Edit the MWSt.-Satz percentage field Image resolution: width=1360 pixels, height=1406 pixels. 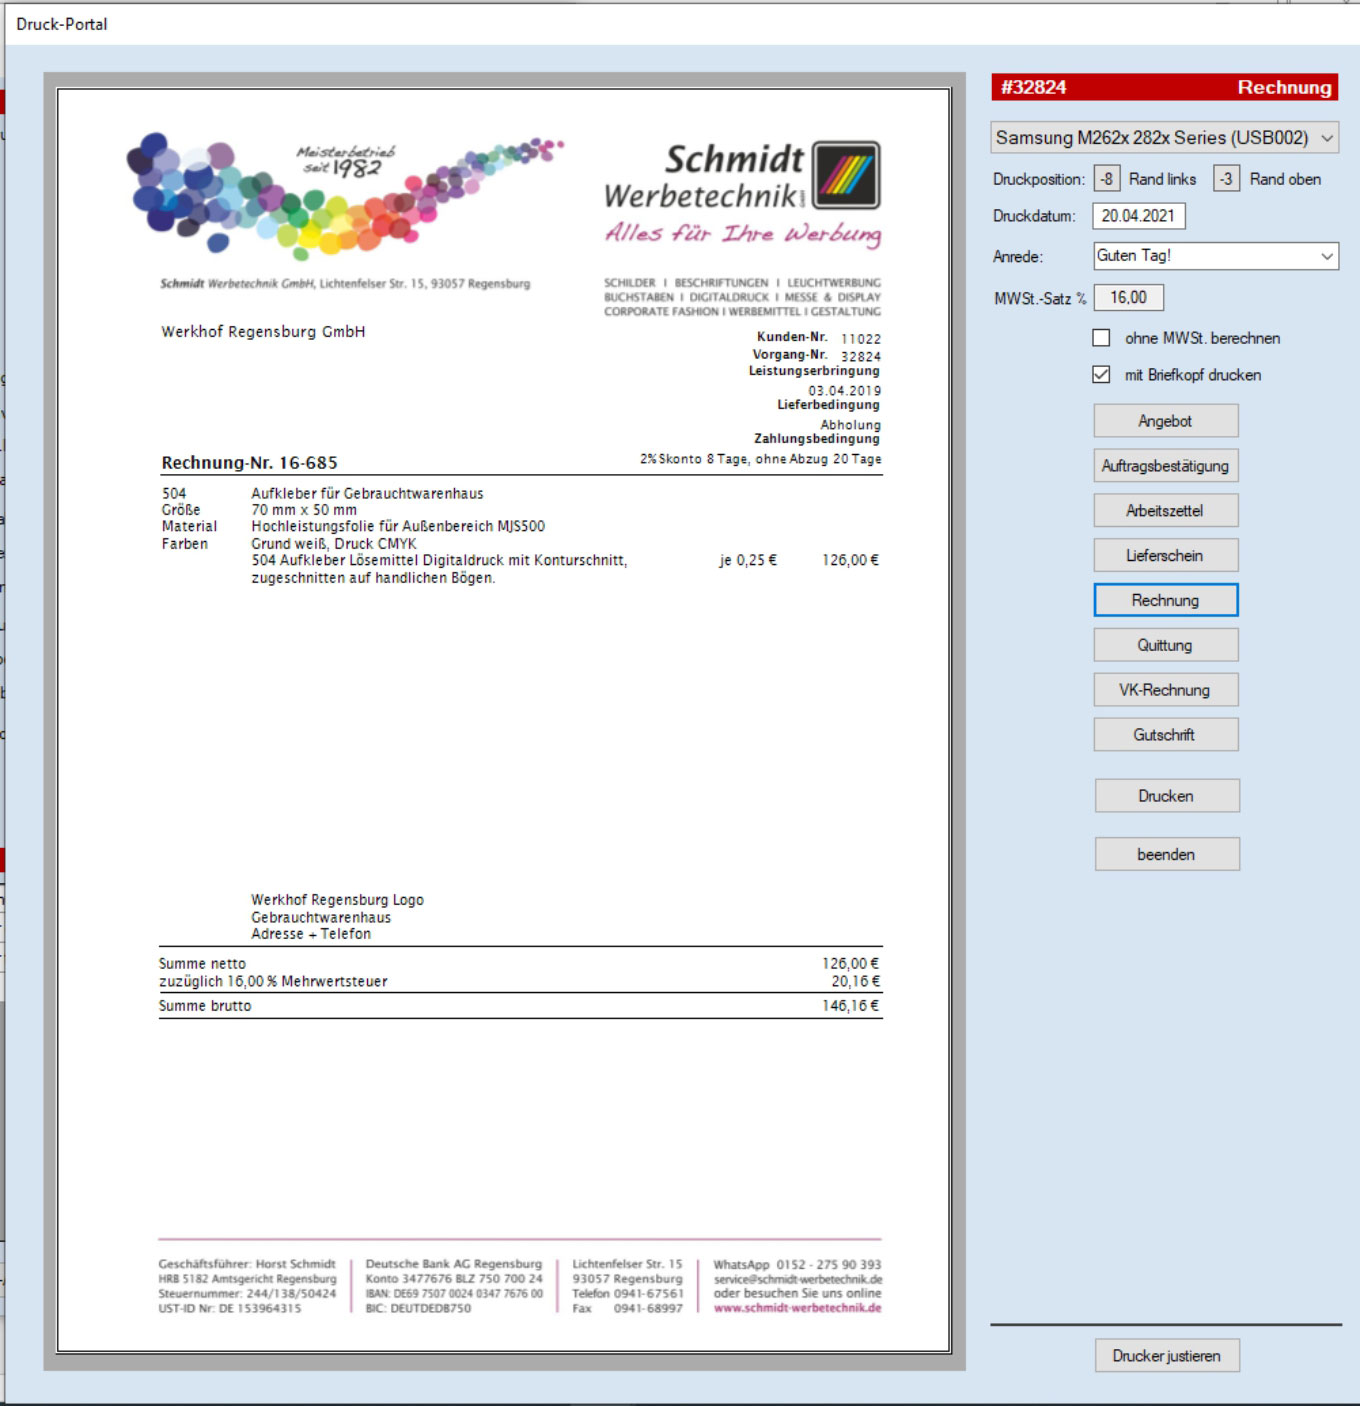[1129, 298]
